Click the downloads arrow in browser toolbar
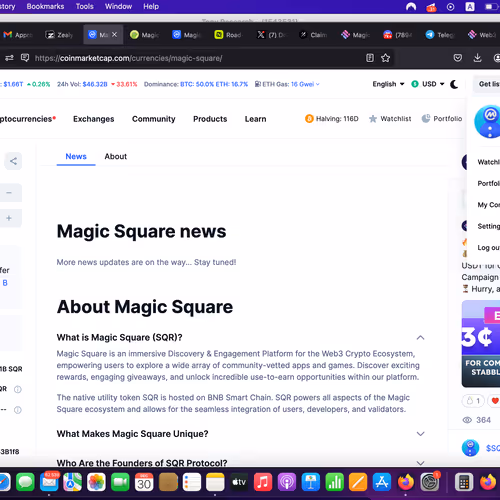 coord(477,58)
